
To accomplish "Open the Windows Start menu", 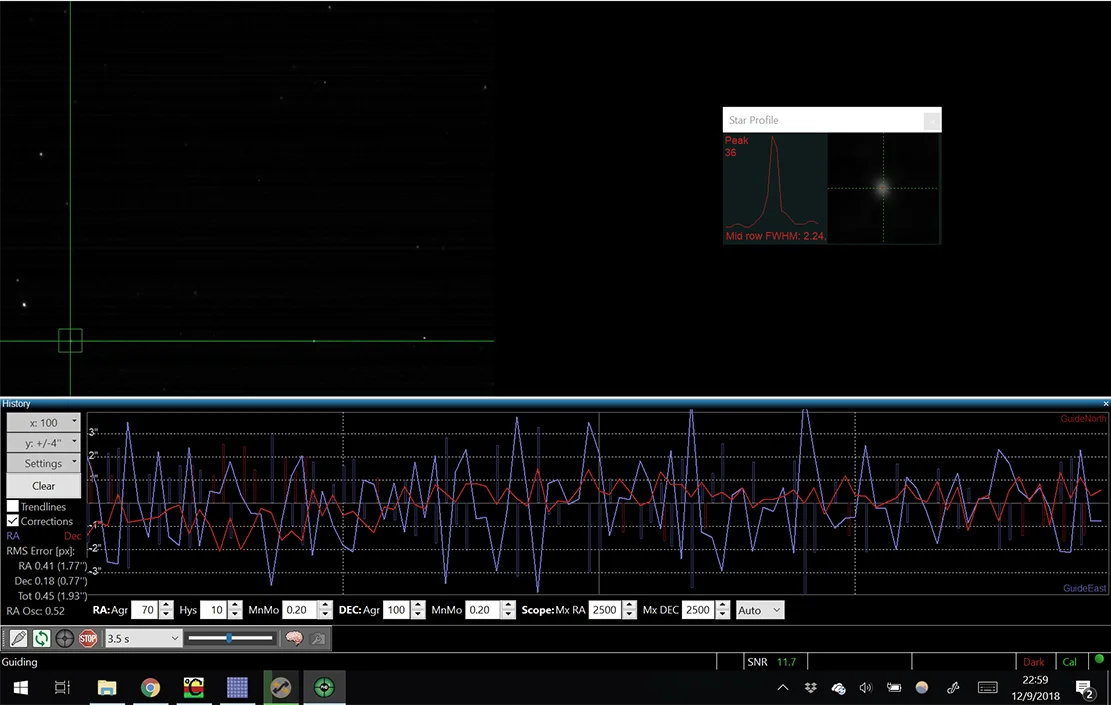I will point(21,687).
